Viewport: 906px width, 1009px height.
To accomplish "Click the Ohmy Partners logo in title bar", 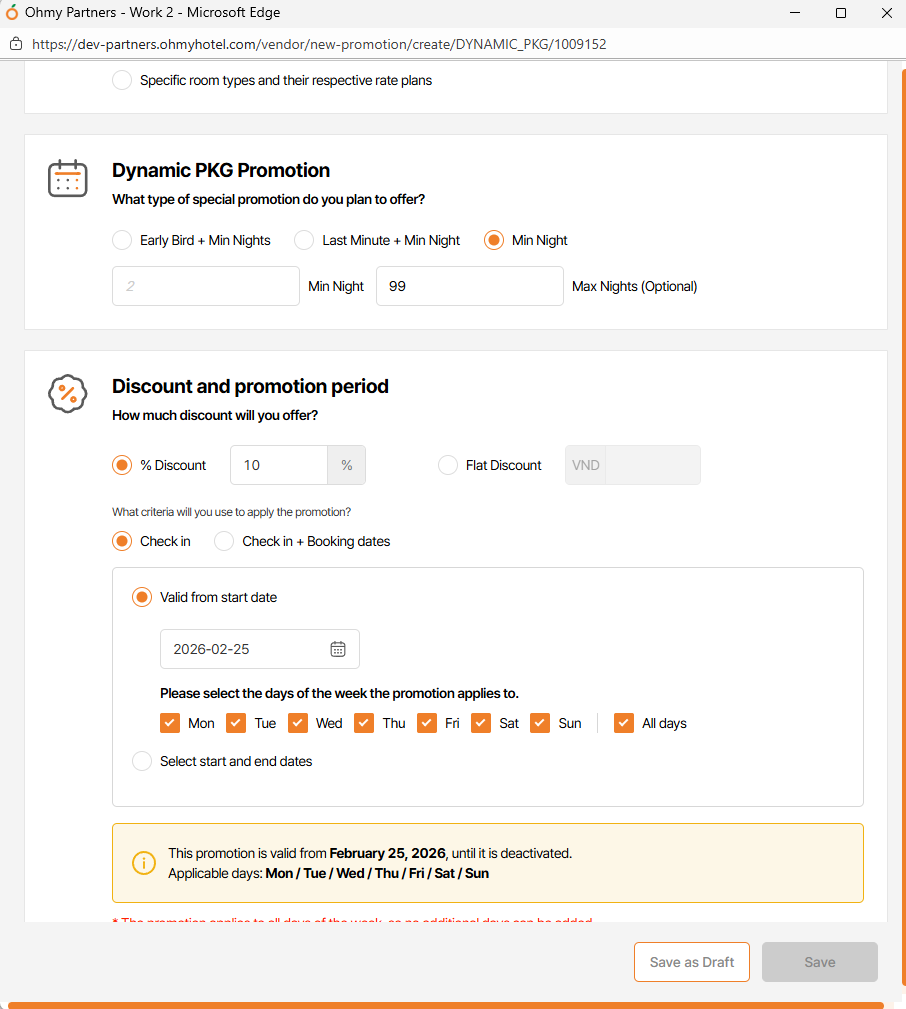I will [12, 13].
